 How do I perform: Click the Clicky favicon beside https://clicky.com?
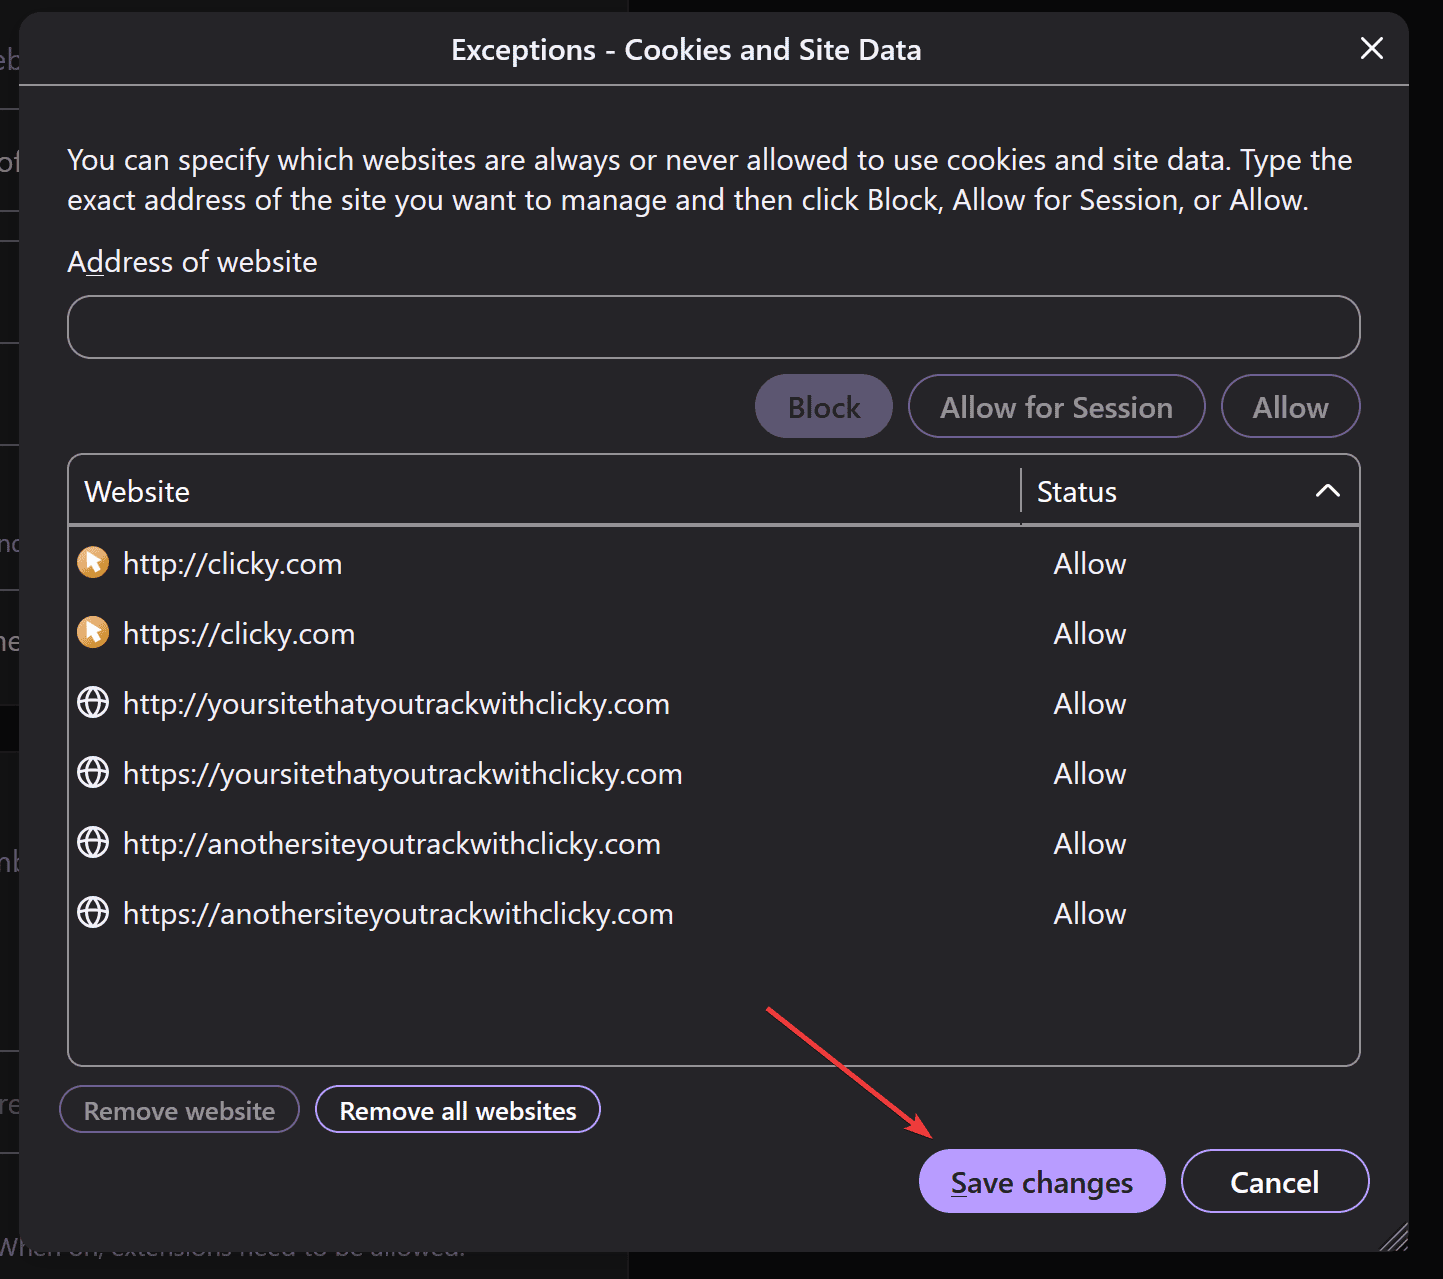[93, 632]
